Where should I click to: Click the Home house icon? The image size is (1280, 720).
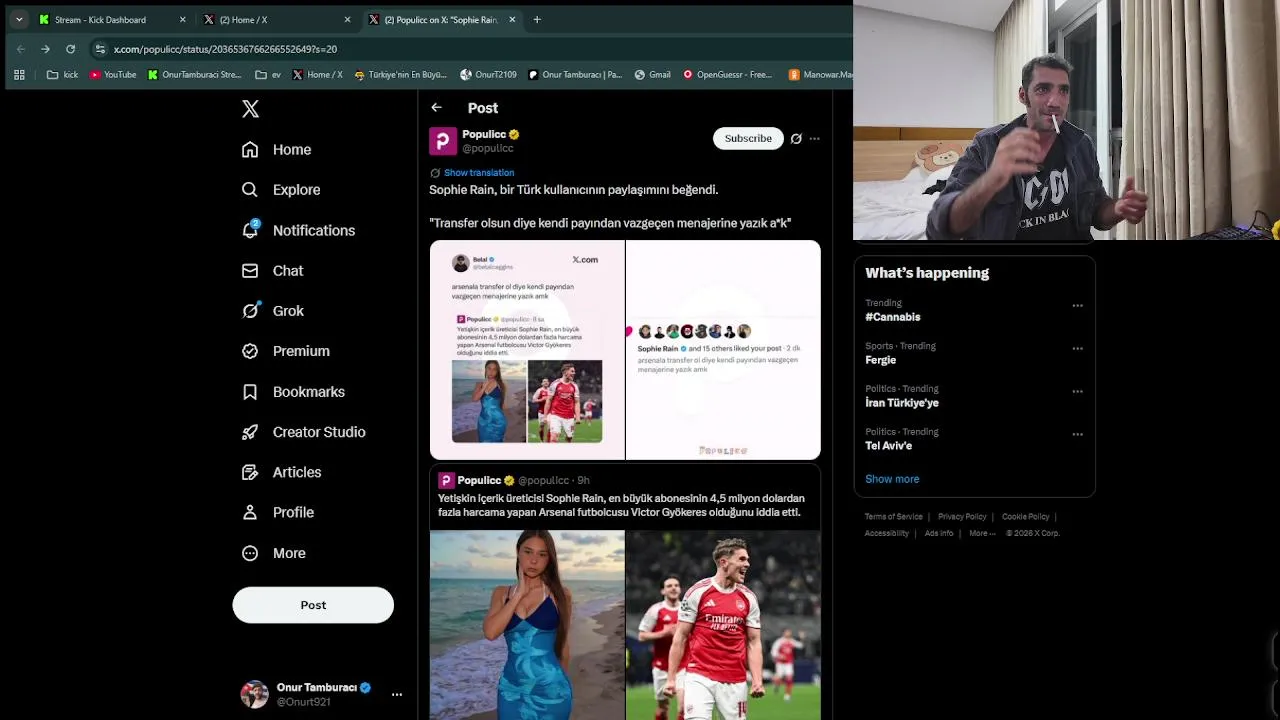[250, 149]
